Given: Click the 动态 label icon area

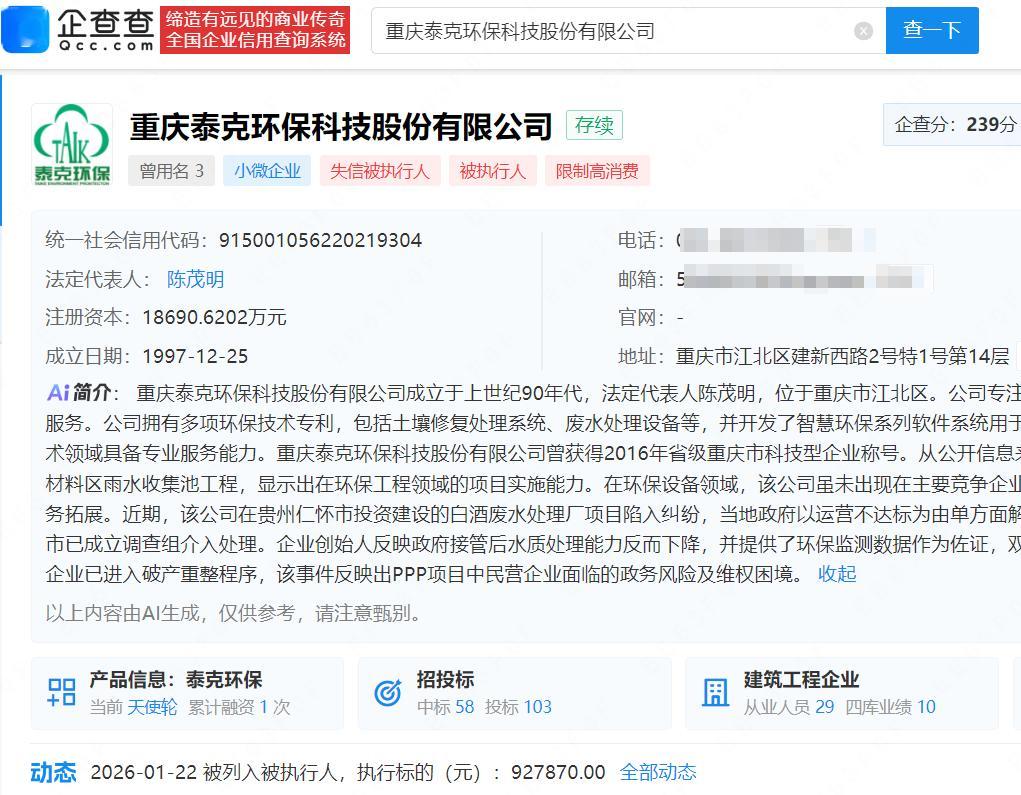Looking at the screenshot, I should (55, 772).
